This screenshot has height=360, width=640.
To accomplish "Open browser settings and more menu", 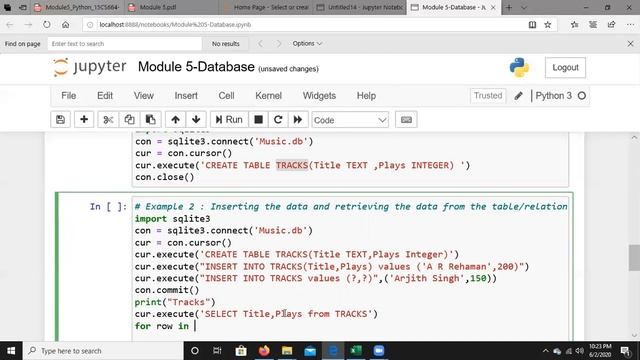I will tap(630, 25).
